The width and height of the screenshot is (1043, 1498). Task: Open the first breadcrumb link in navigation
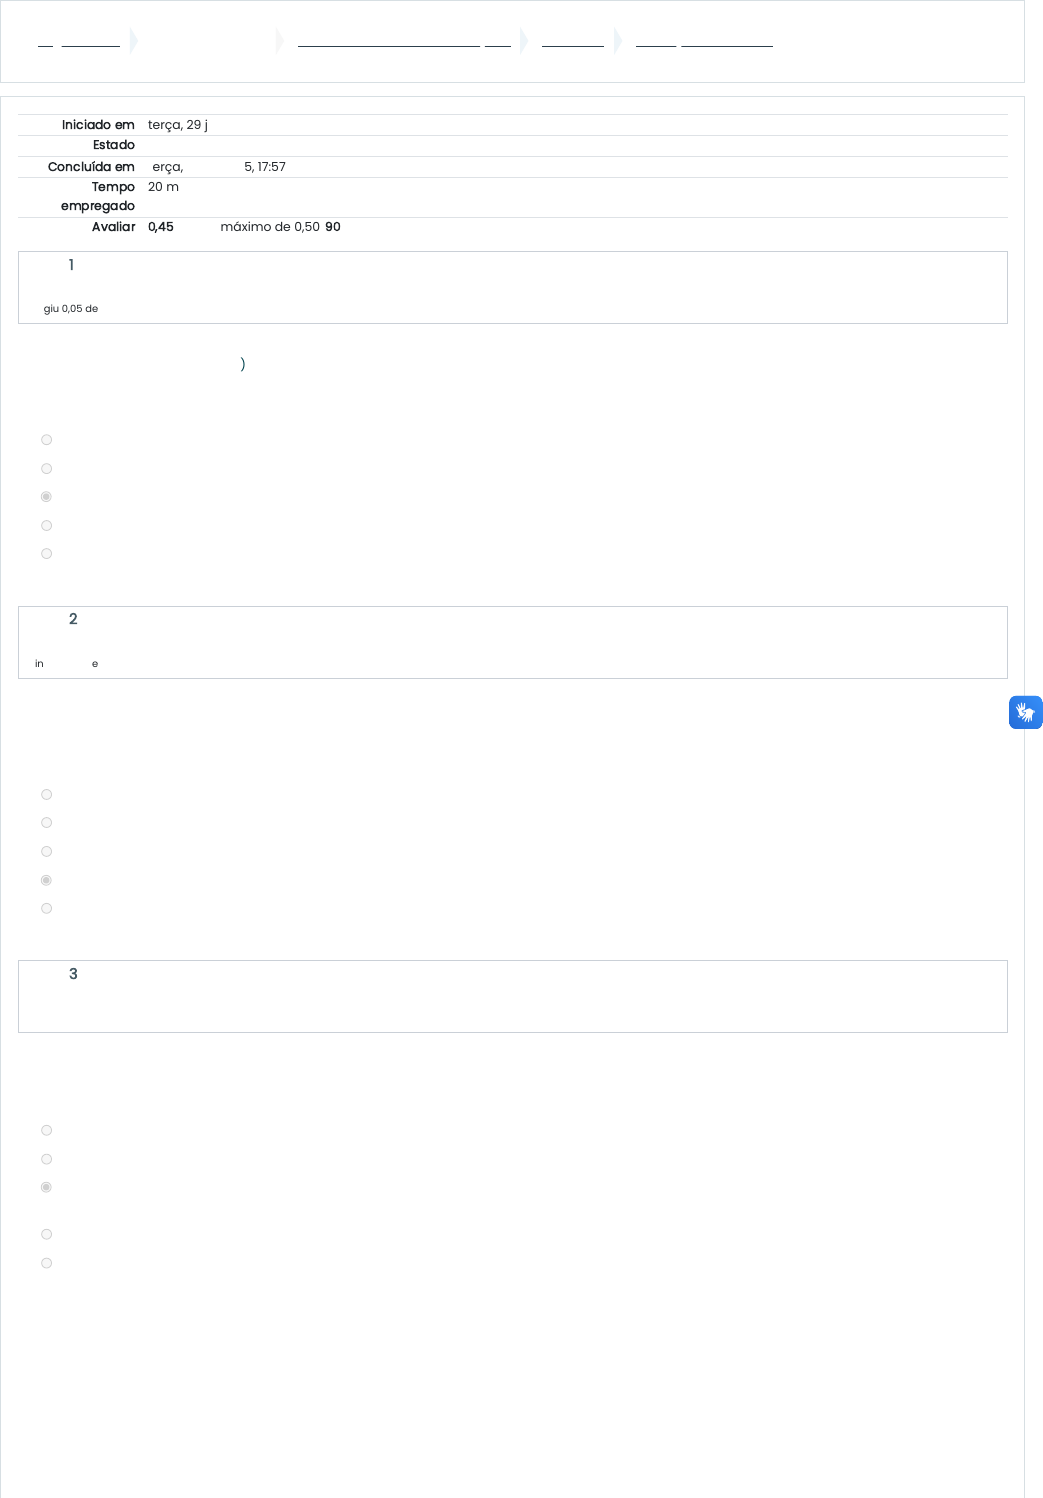point(79,41)
